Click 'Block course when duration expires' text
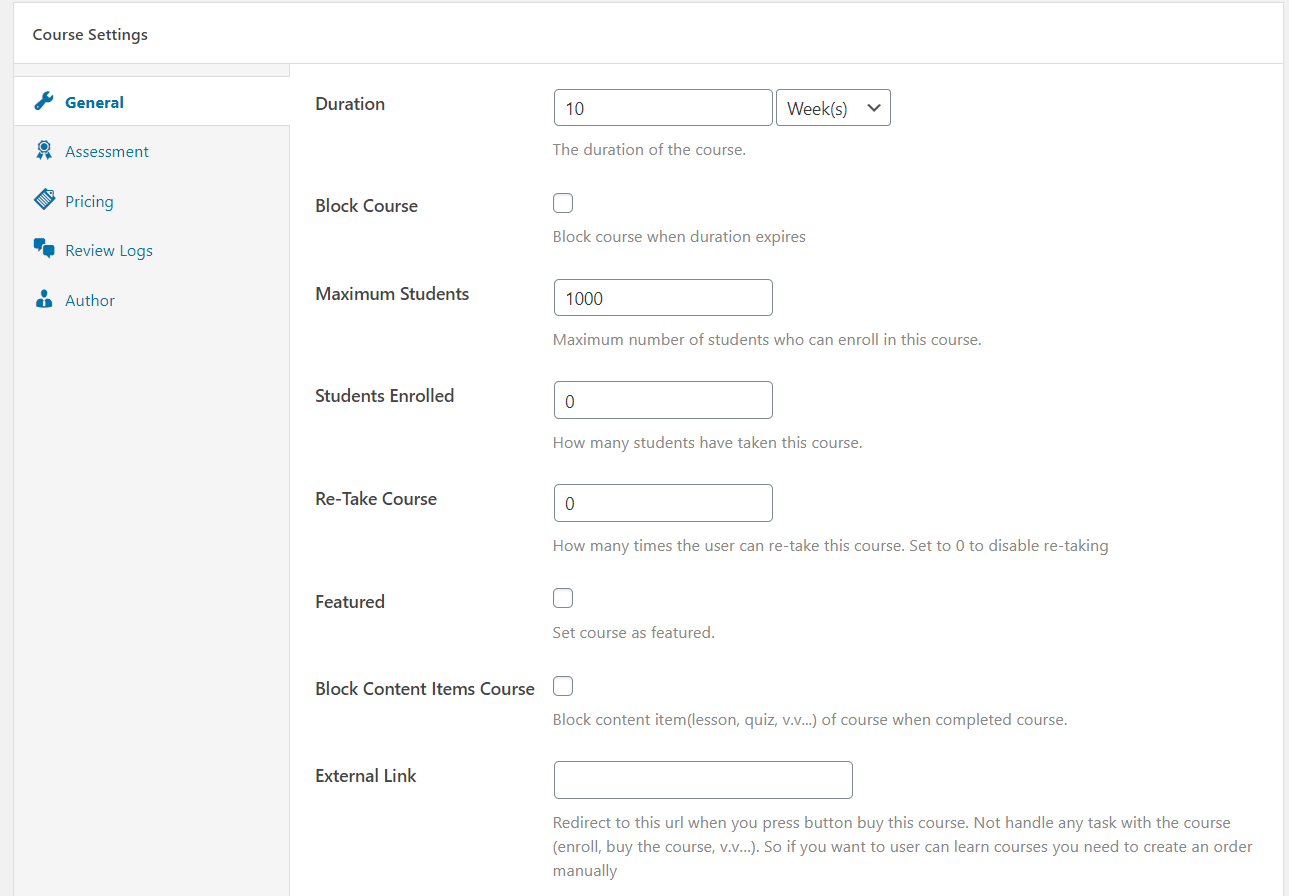 click(x=679, y=237)
